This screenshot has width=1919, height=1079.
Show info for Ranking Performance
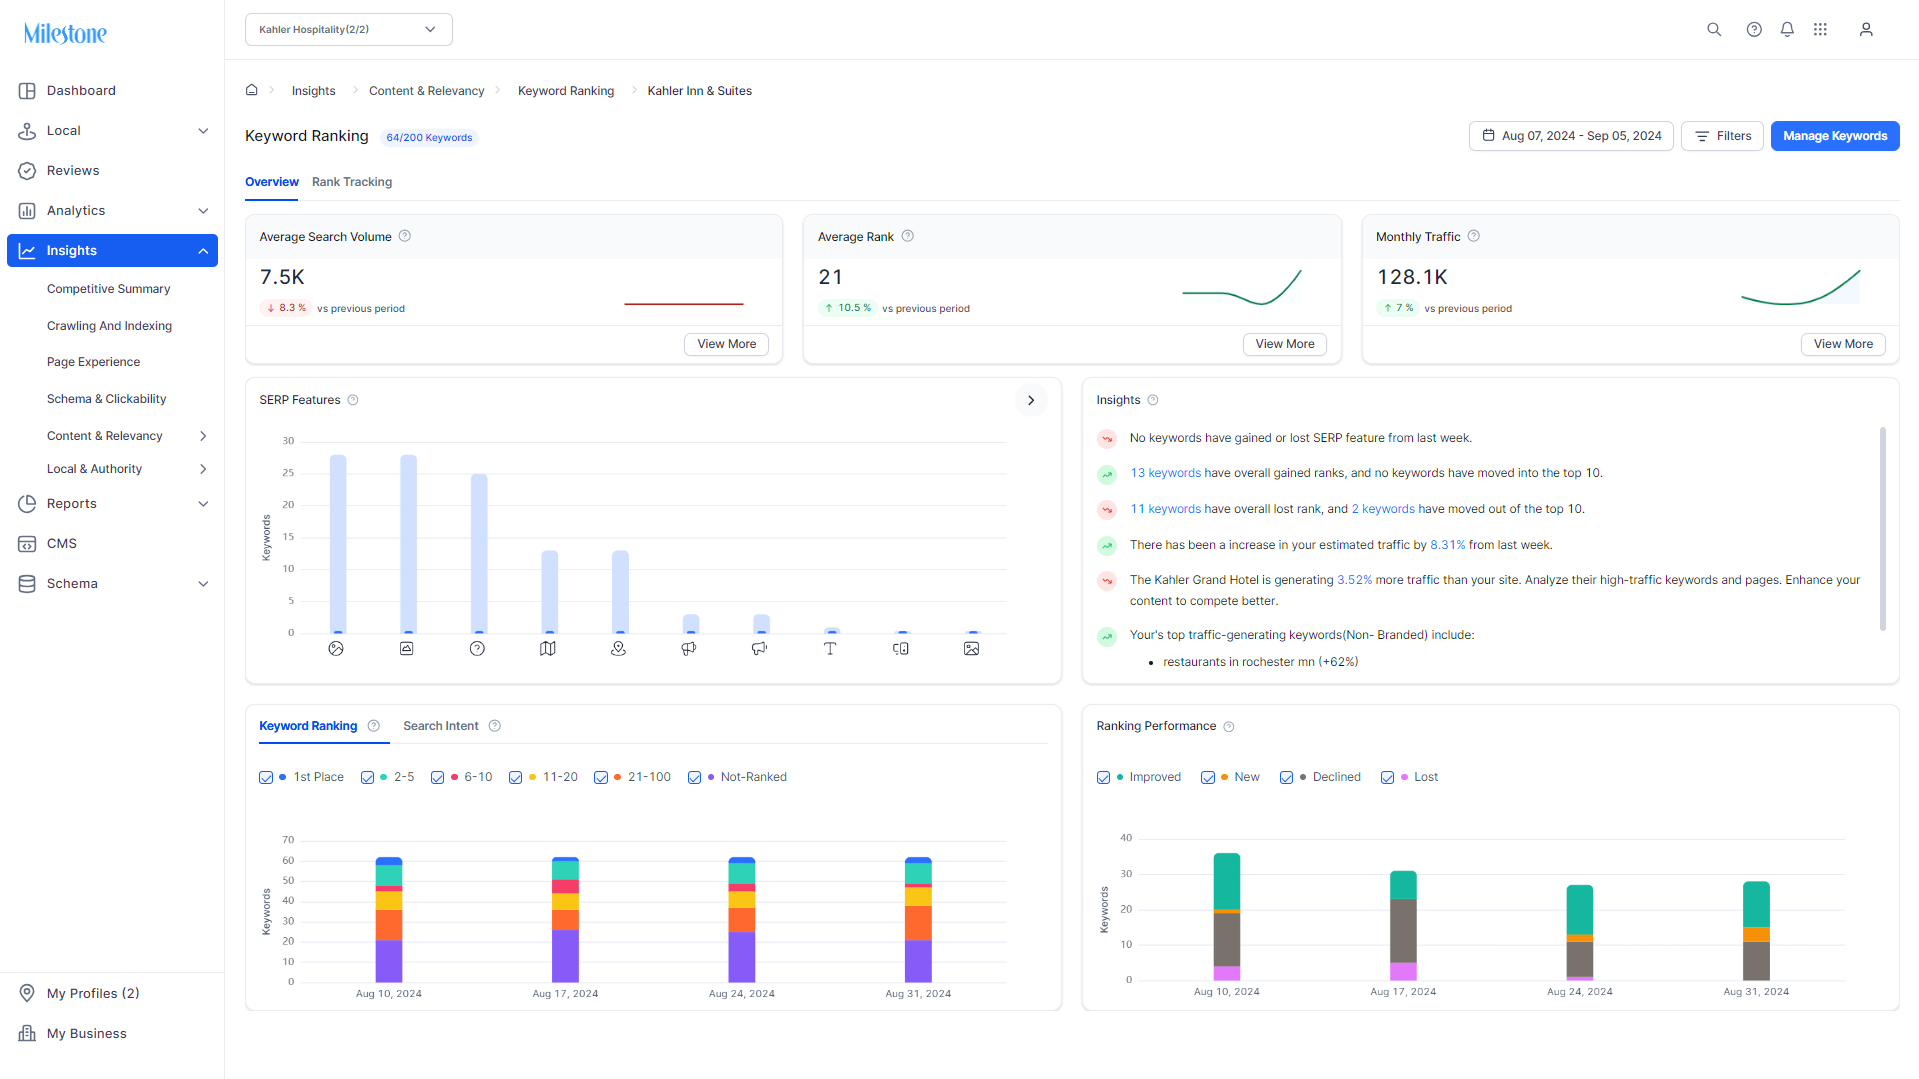pos(1229,727)
